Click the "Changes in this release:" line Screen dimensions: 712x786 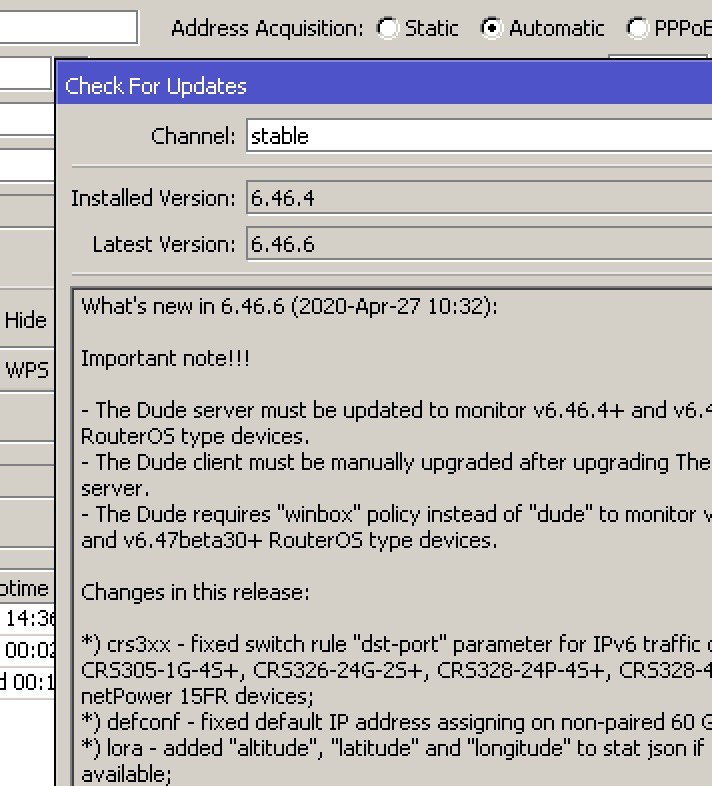[x=196, y=593]
